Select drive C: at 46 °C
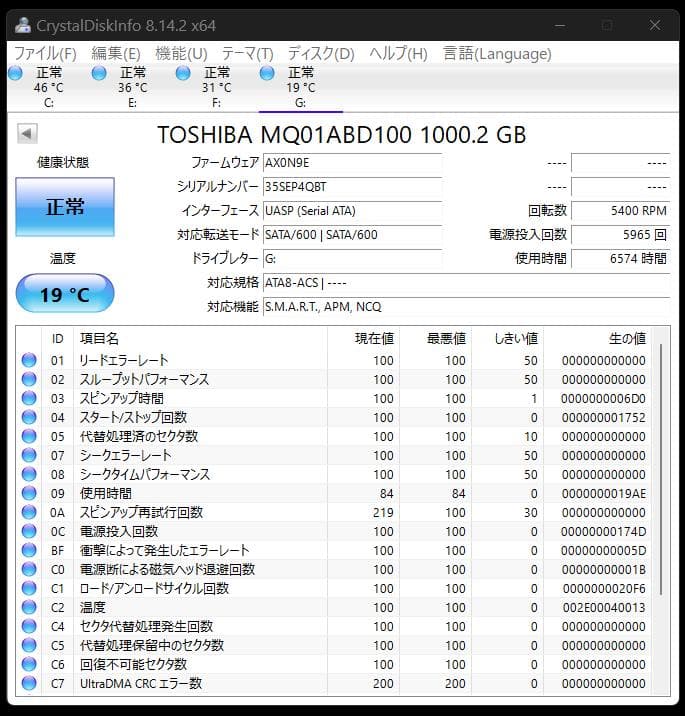This screenshot has width=685, height=716. (48, 87)
